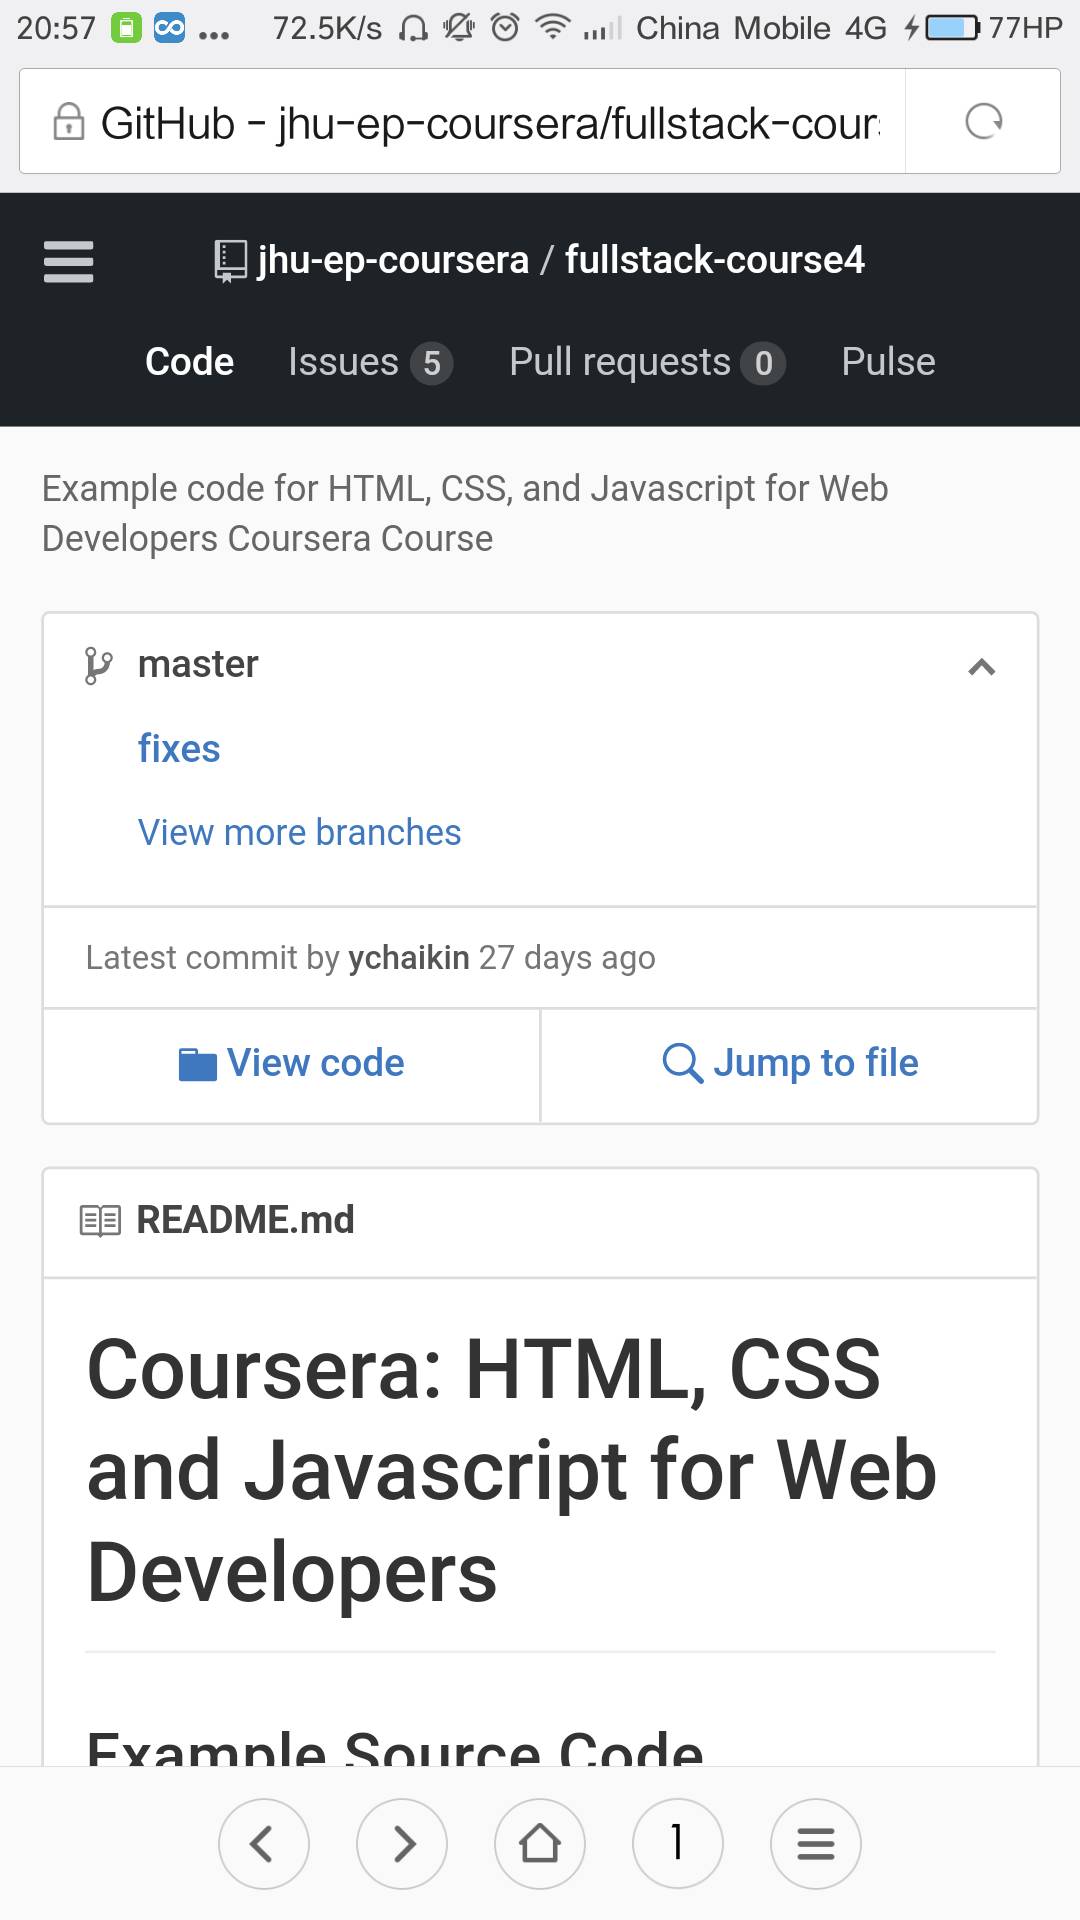Open the jhu-ep-coursera owner link
The height and width of the screenshot is (1920, 1080).
tap(393, 260)
